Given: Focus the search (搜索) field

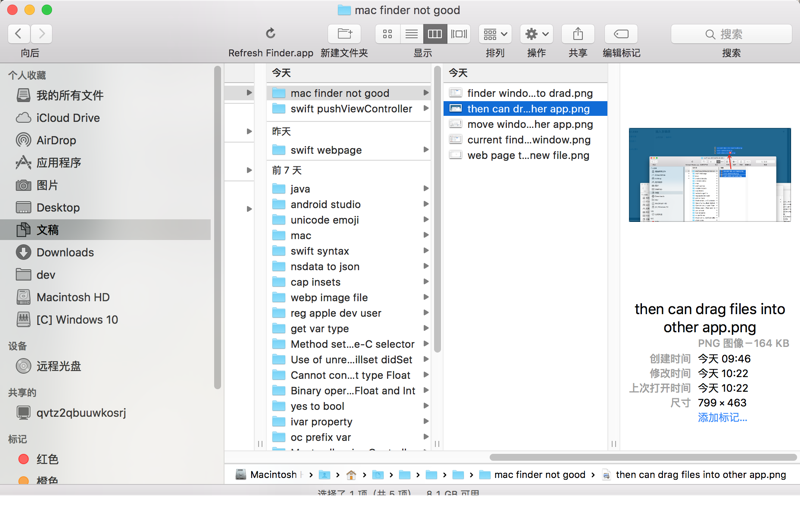Looking at the screenshot, I should (731, 34).
